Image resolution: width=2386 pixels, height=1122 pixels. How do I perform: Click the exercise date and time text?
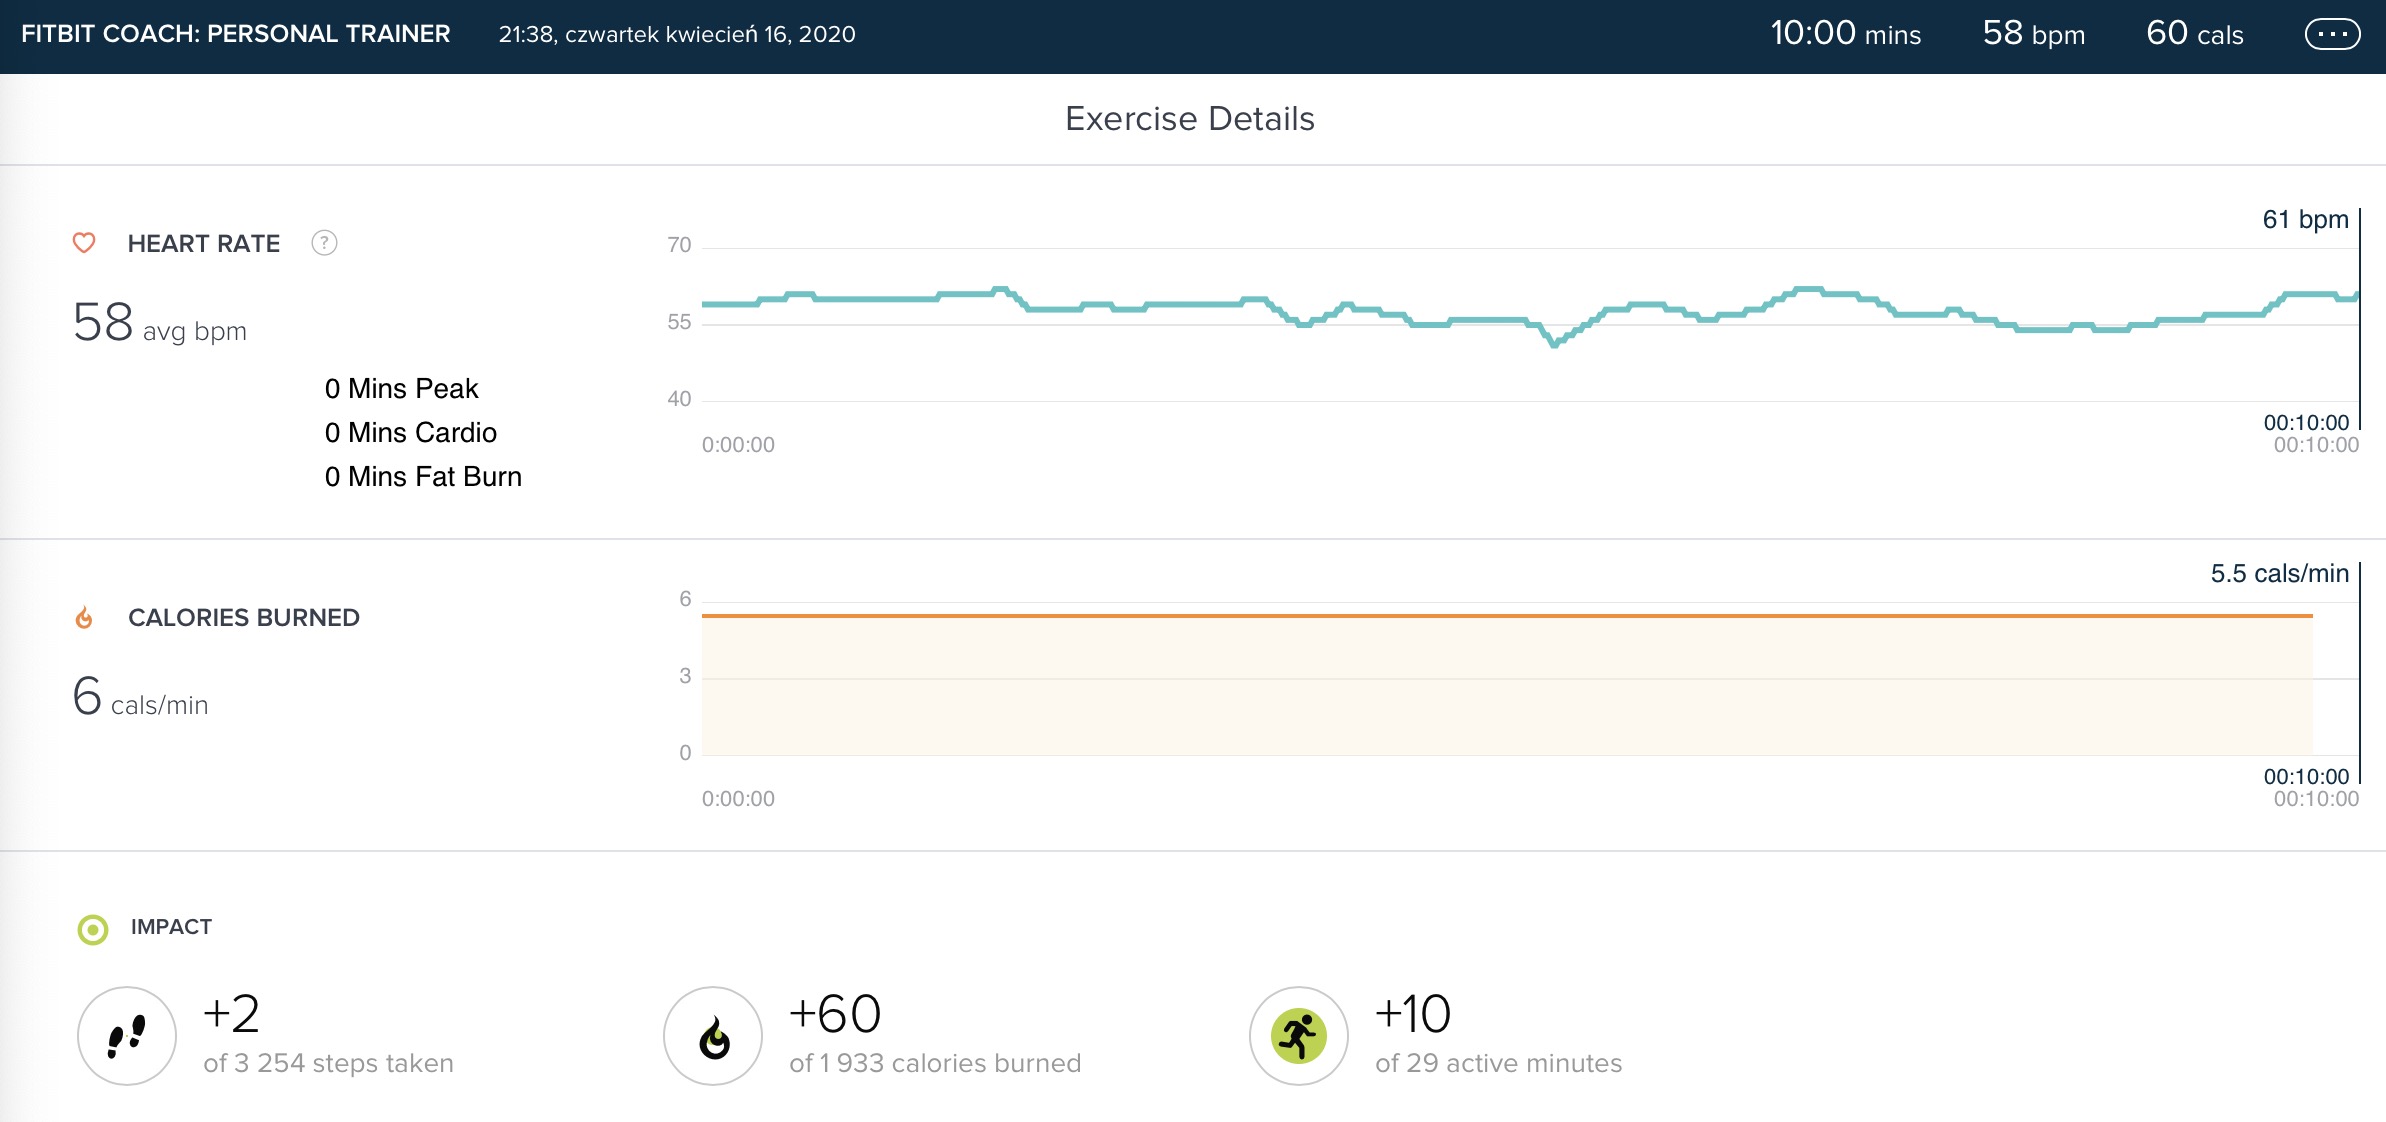(677, 35)
